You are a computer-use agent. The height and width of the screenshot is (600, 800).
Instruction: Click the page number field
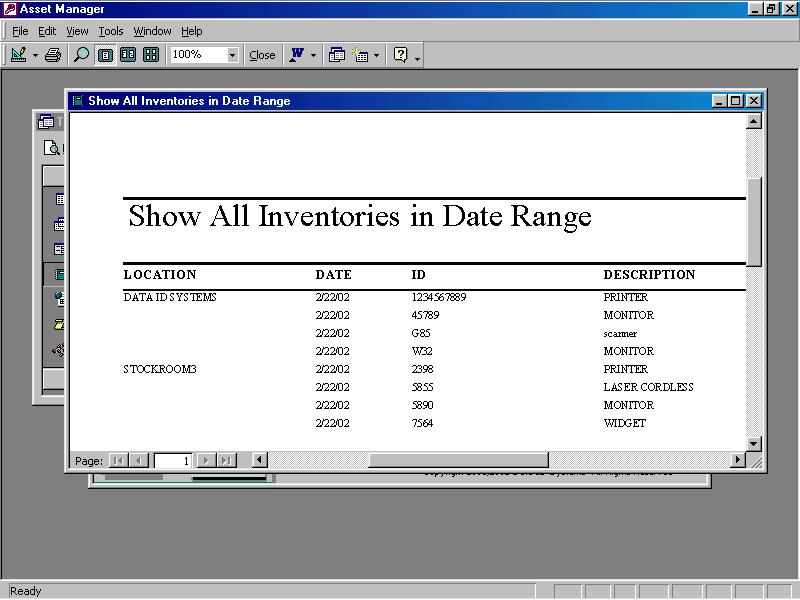click(172, 461)
